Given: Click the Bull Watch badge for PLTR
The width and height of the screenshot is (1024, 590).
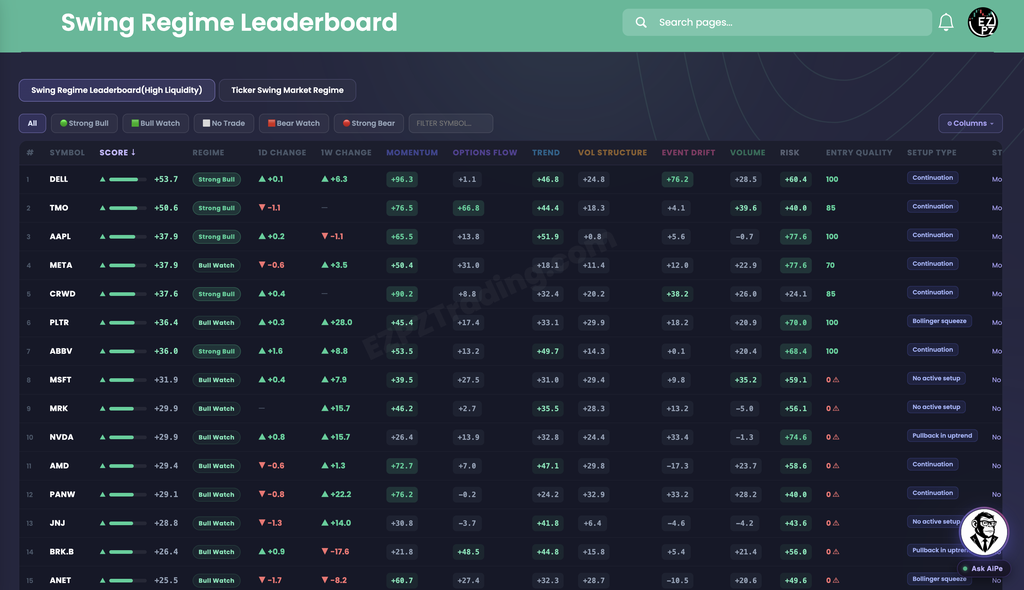Looking at the screenshot, I should [216, 323].
